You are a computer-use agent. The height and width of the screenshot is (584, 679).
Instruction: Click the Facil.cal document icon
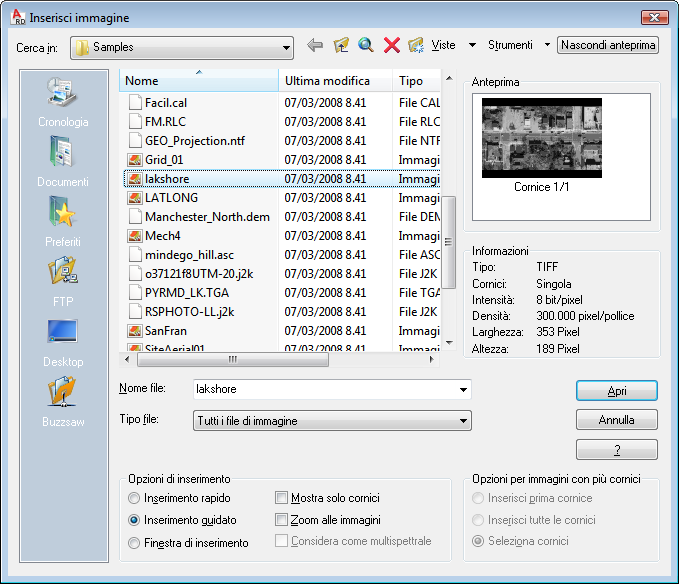(135, 103)
